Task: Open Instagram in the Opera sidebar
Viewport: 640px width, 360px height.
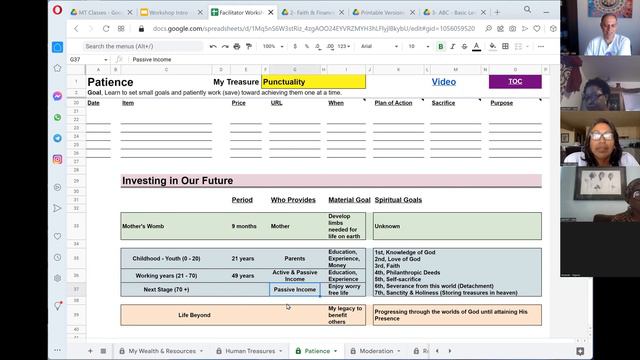Action: point(58,159)
